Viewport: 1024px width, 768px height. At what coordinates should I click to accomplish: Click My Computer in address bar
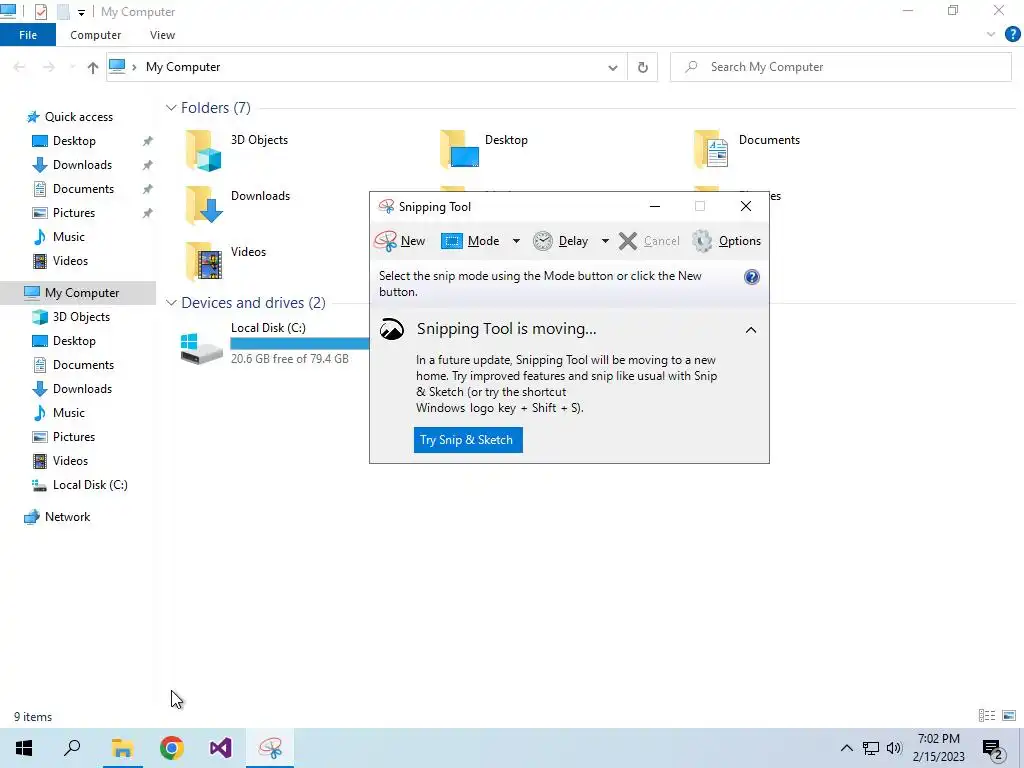tap(183, 67)
